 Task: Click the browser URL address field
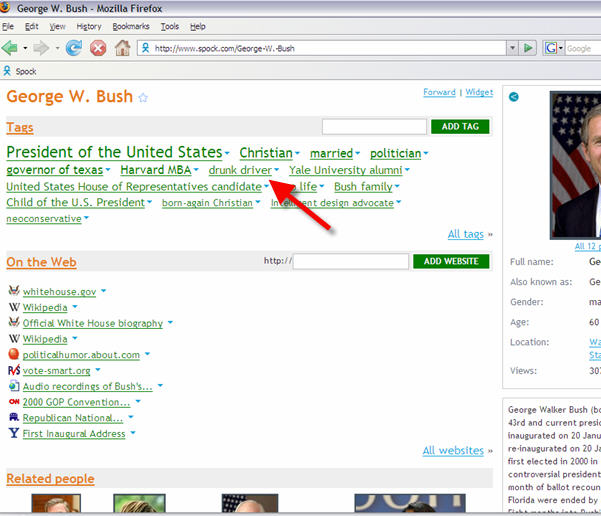[322, 48]
